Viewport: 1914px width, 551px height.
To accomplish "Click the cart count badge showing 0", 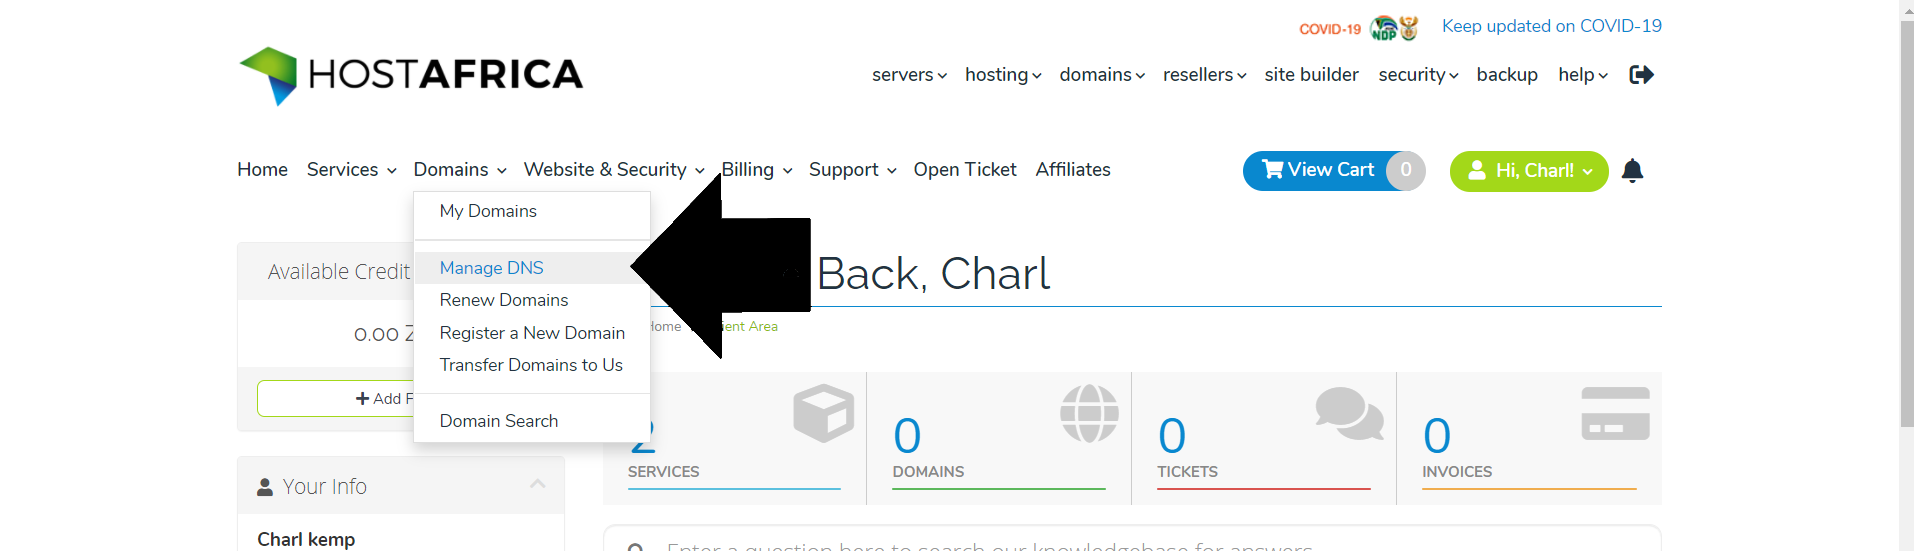I will pyautogui.click(x=1405, y=170).
